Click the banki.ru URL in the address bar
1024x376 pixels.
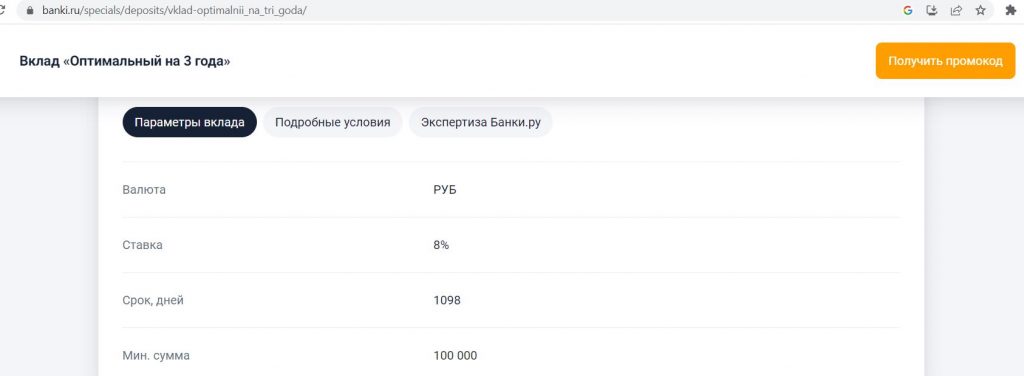[x=174, y=11]
